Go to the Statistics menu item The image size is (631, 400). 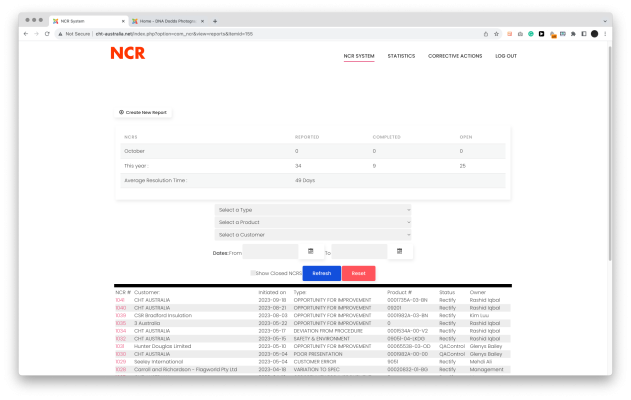coord(401,56)
